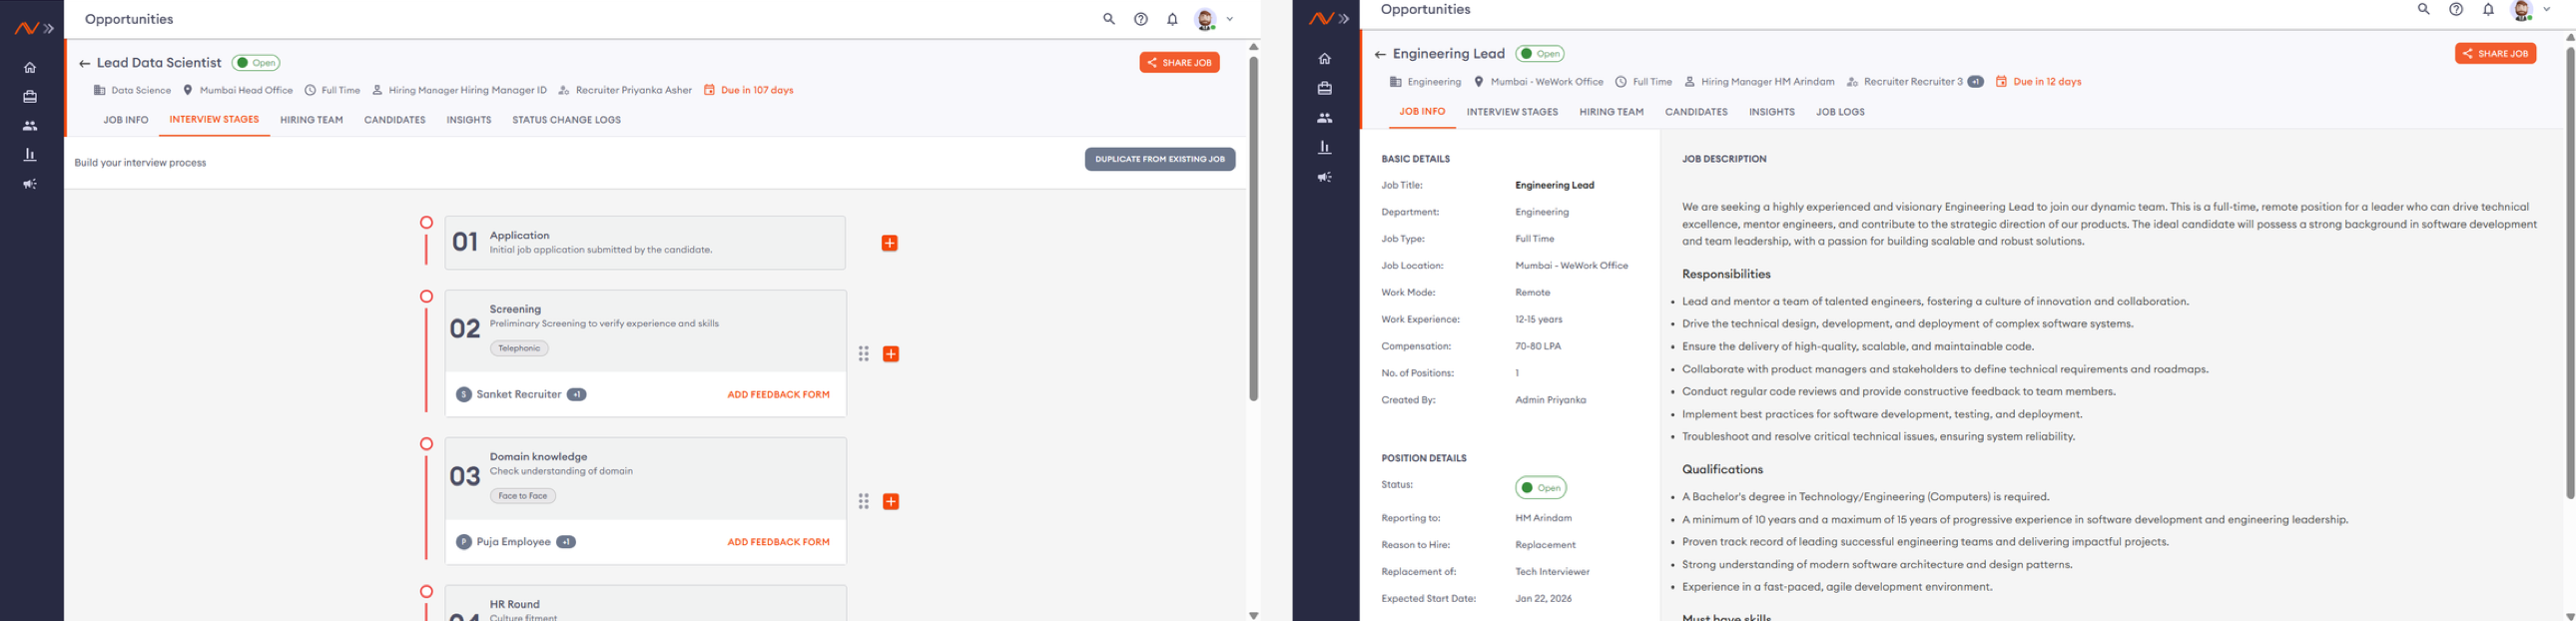The height and width of the screenshot is (621, 2576).
Task: Open Insights tab in Engineering Lead window
Action: [1771, 112]
